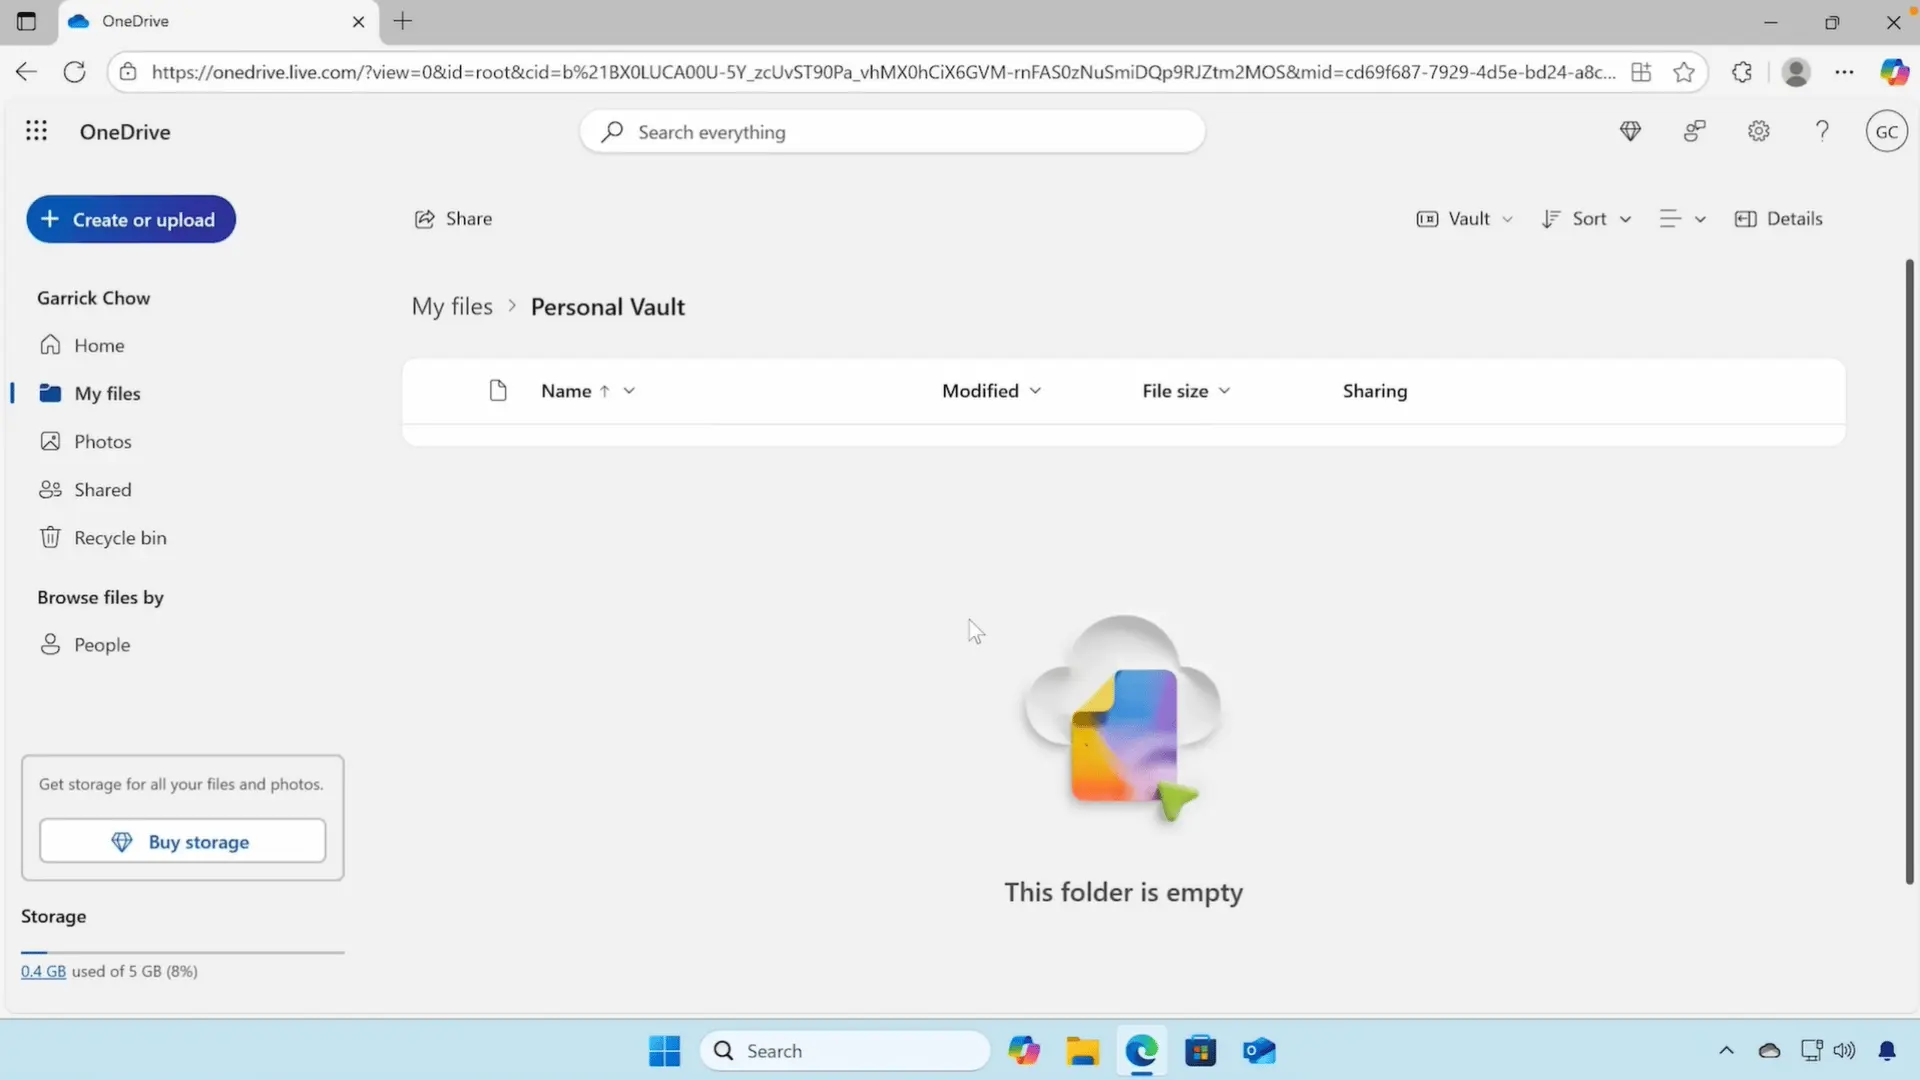Screen dimensions: 1920x1080
Task: Go back with the browser back arrow
Action: click(x=26, y=72)
